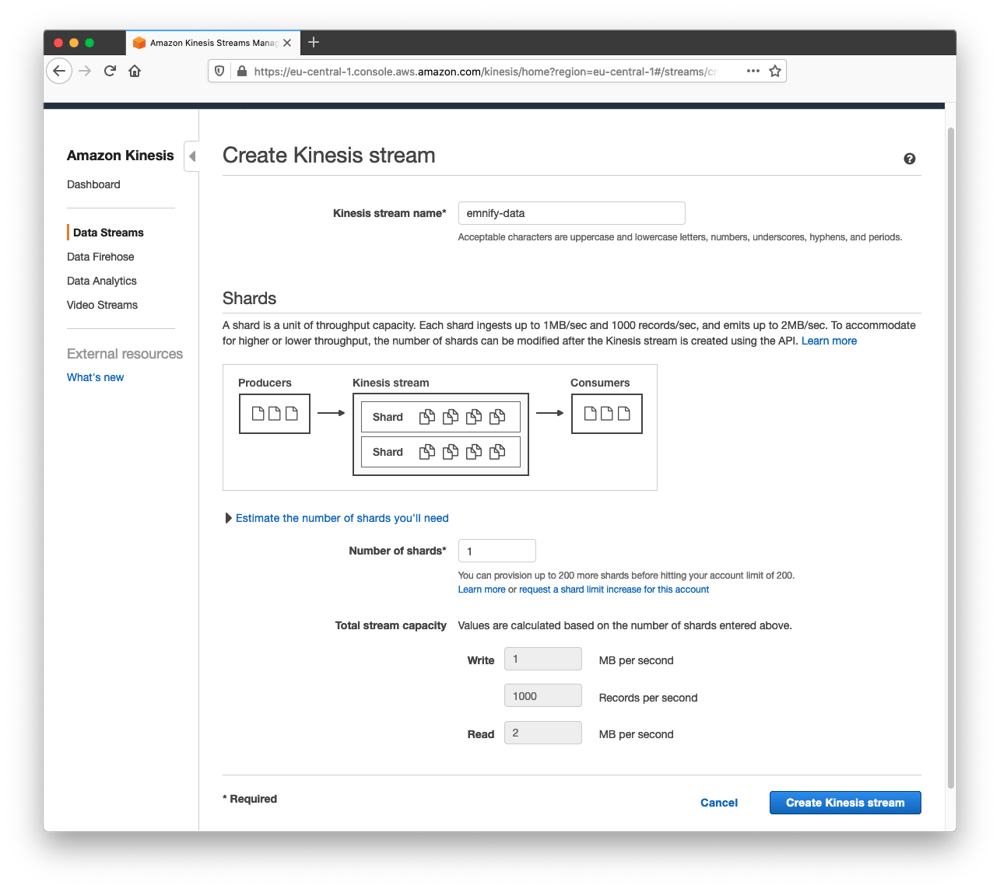Bookmark this page with the star icon
The height and width of the screenshot is (889, 1000).
coord(775,71)
